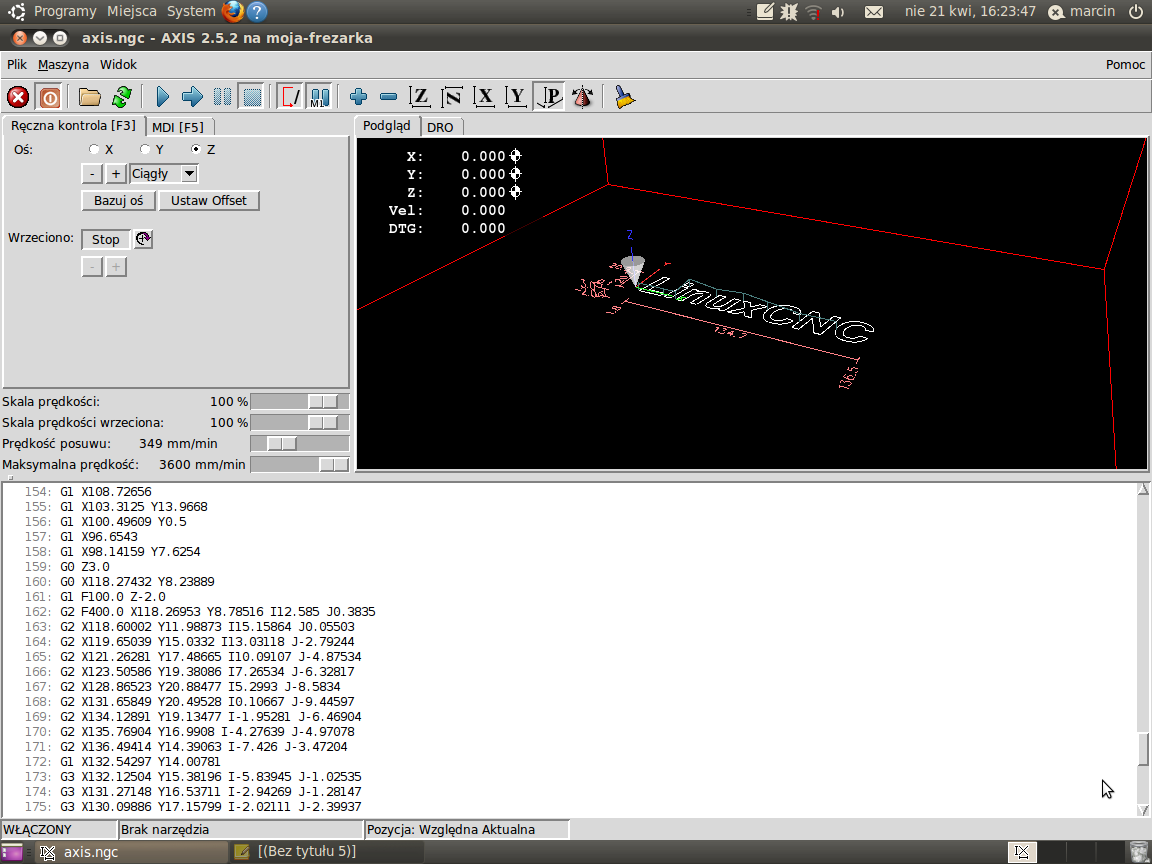Click the Ustaw Offset button
1152x864 pixels.
(x=209, y=201)
